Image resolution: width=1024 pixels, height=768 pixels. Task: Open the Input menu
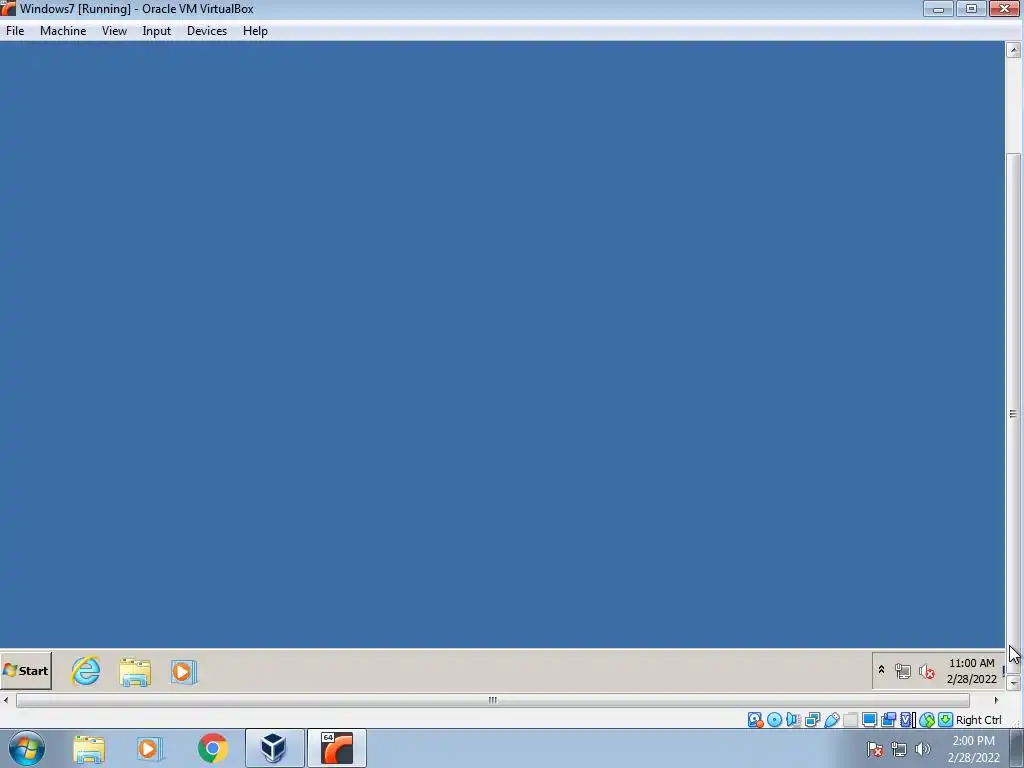157,31
